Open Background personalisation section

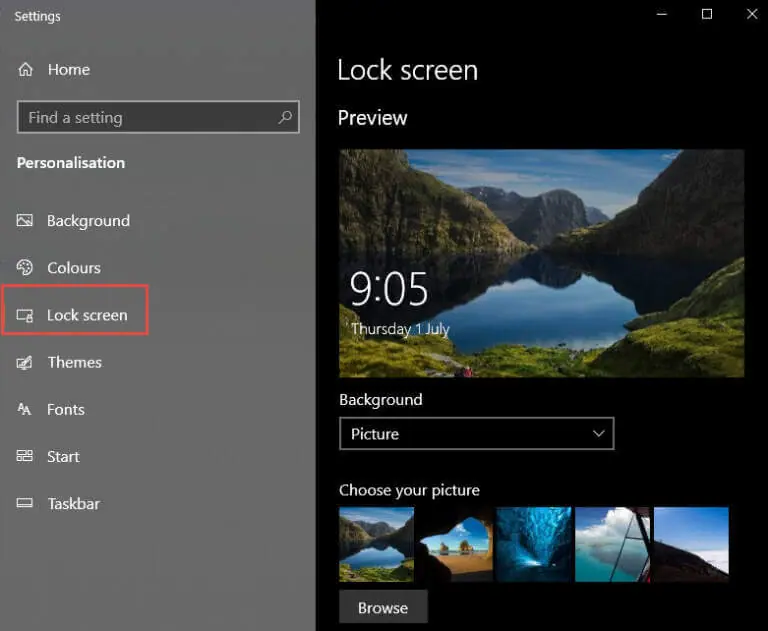click(88, 221)
